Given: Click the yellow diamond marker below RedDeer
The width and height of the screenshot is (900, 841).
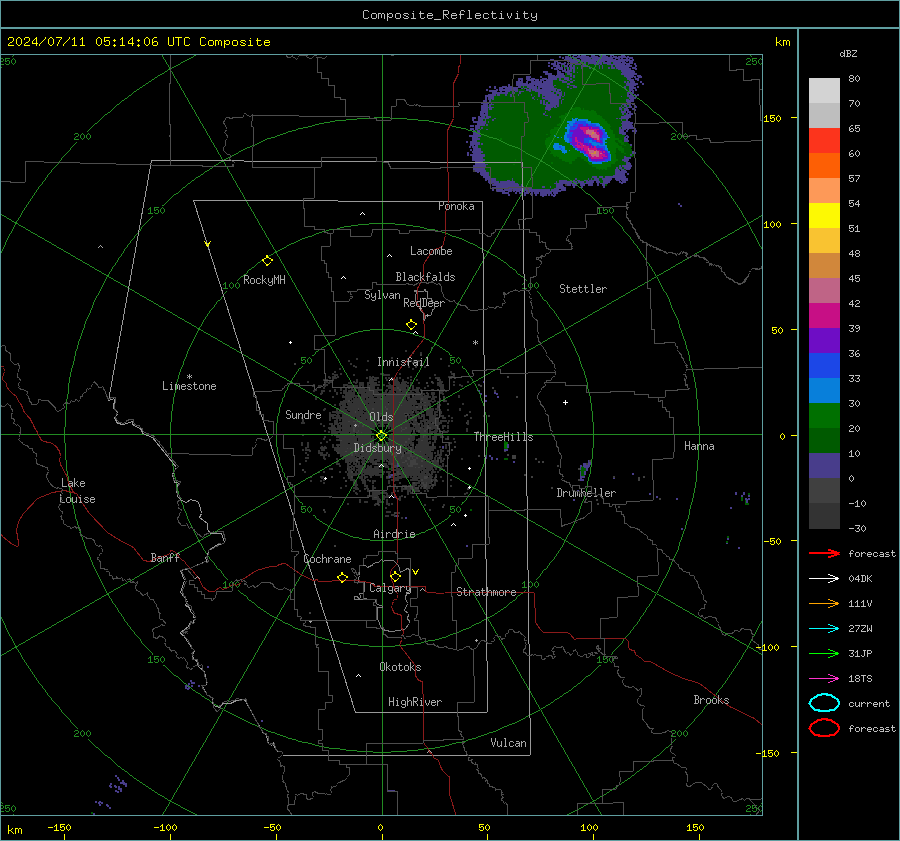Looking at the screenshot, I should [411, 325].
